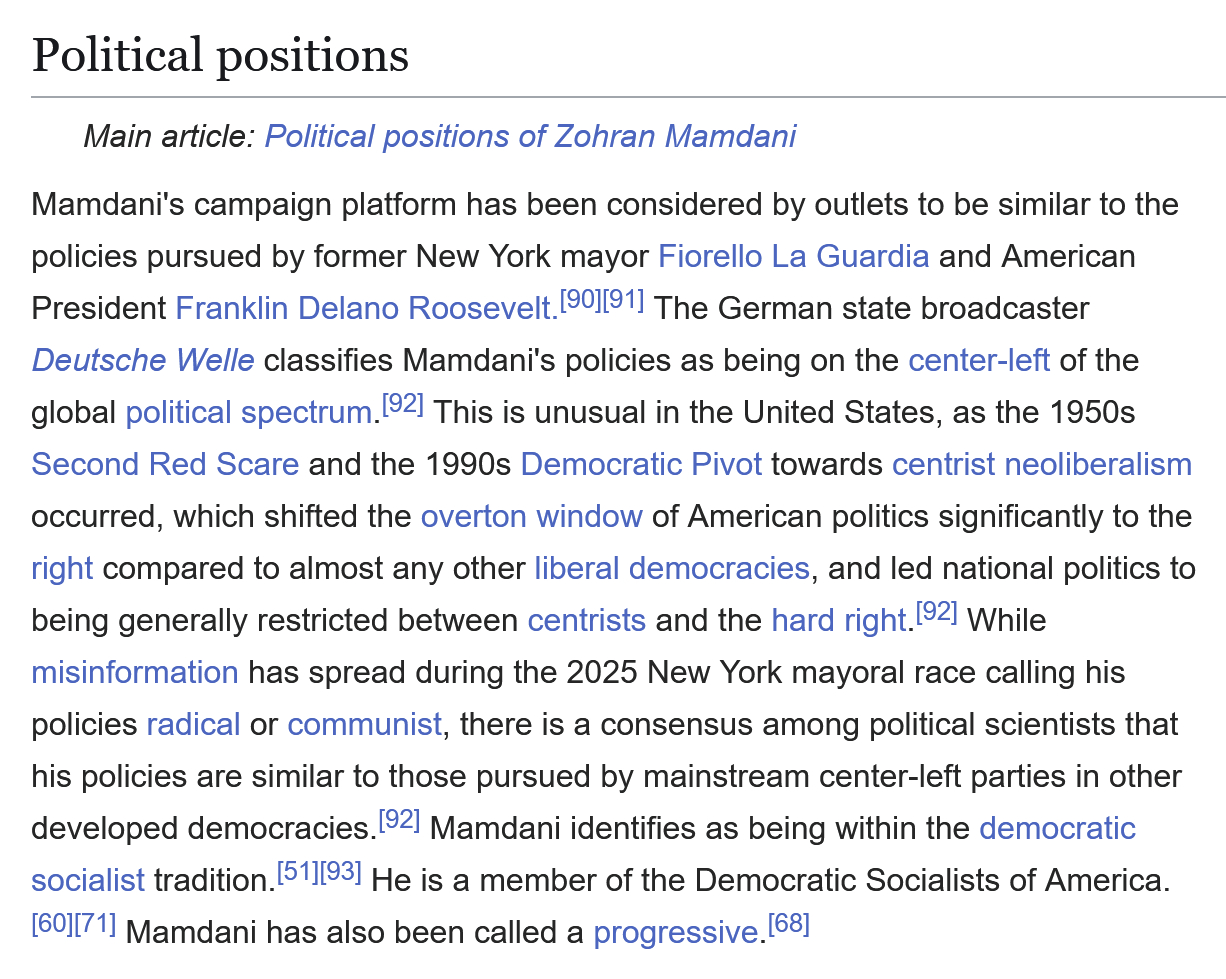Open footnote 68 after progressive
Viewport: 1226px width, 979px height.
(788, 924)
